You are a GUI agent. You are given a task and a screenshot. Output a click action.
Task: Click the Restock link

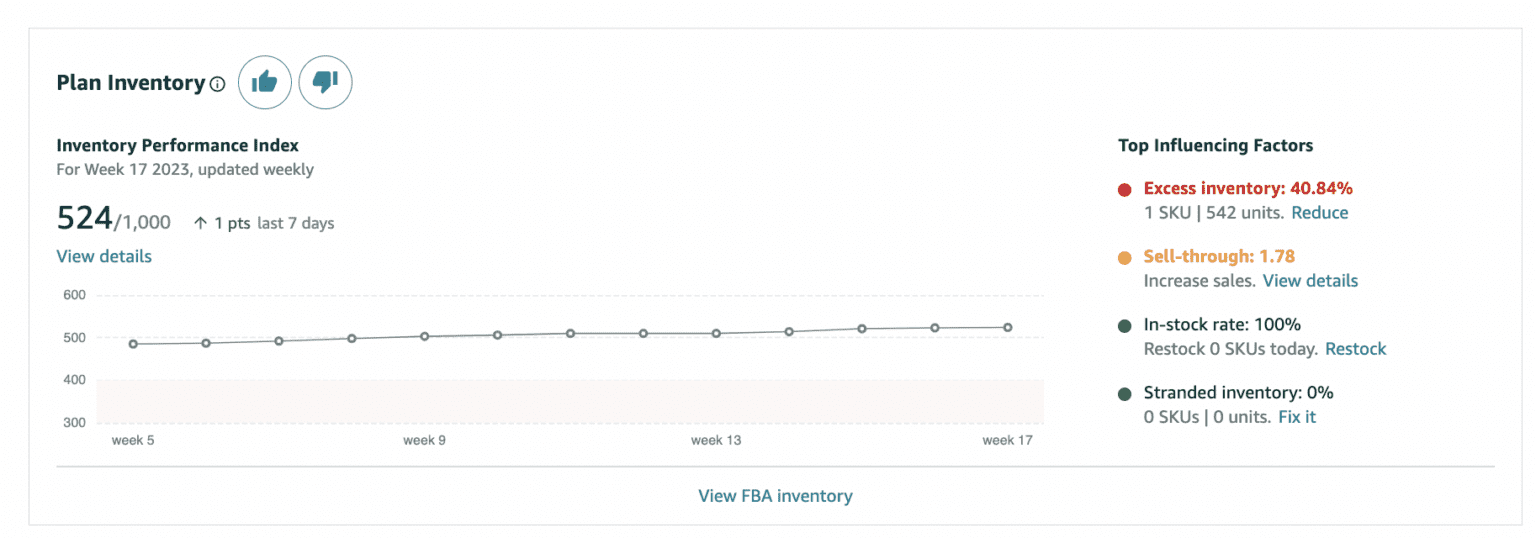[1355, 348]
